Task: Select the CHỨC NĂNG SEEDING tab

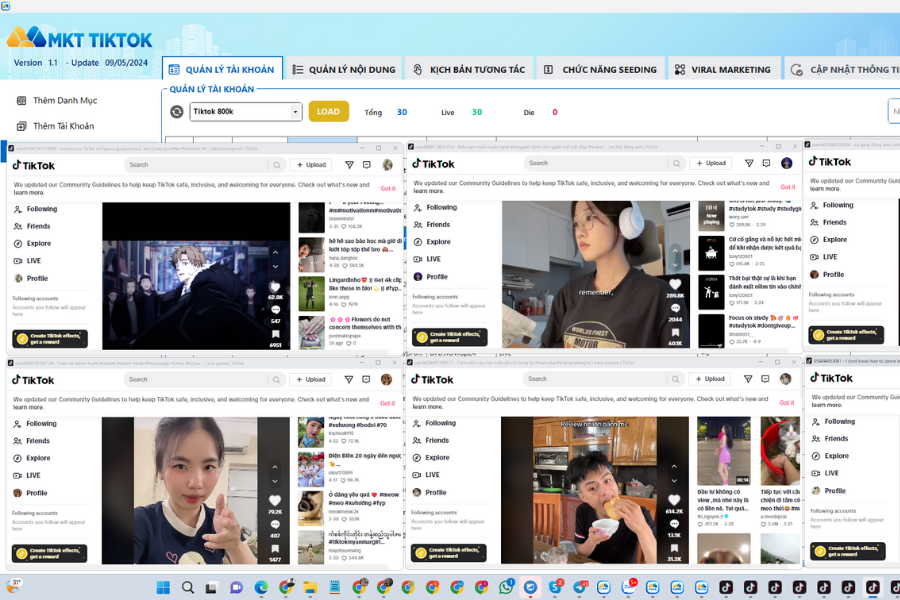Action: tap(600, 69)
